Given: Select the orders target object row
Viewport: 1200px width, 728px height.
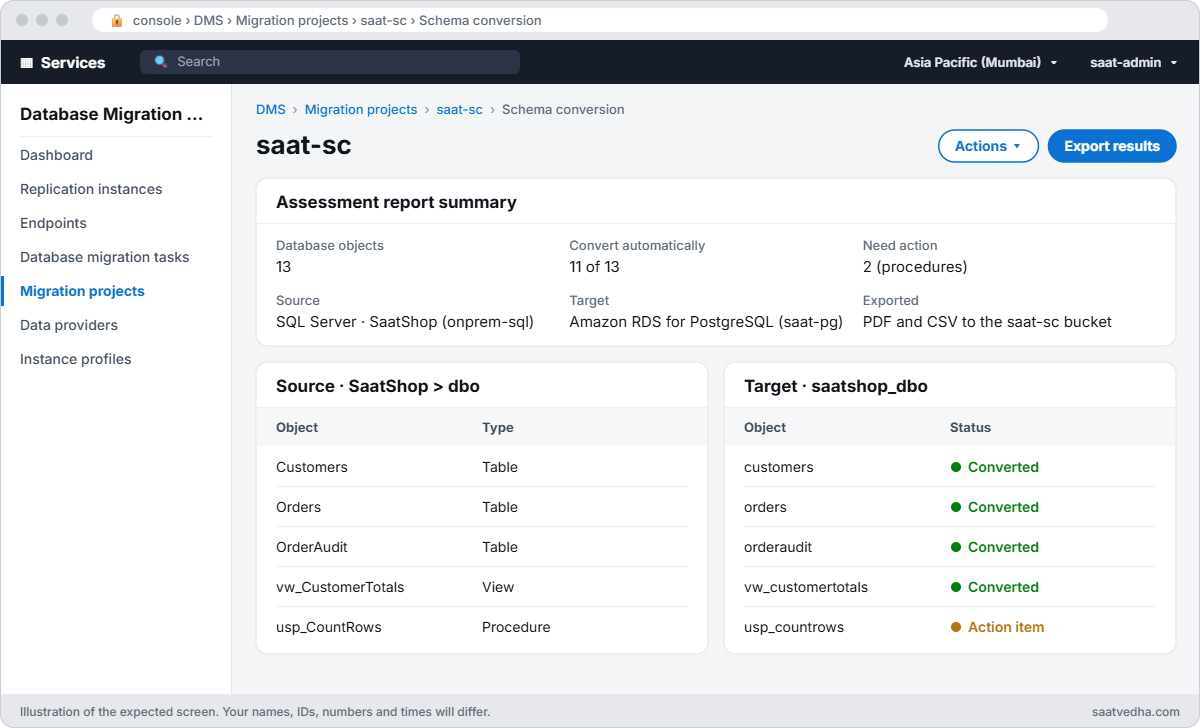Looking at the screenshot, I should 950,507.
